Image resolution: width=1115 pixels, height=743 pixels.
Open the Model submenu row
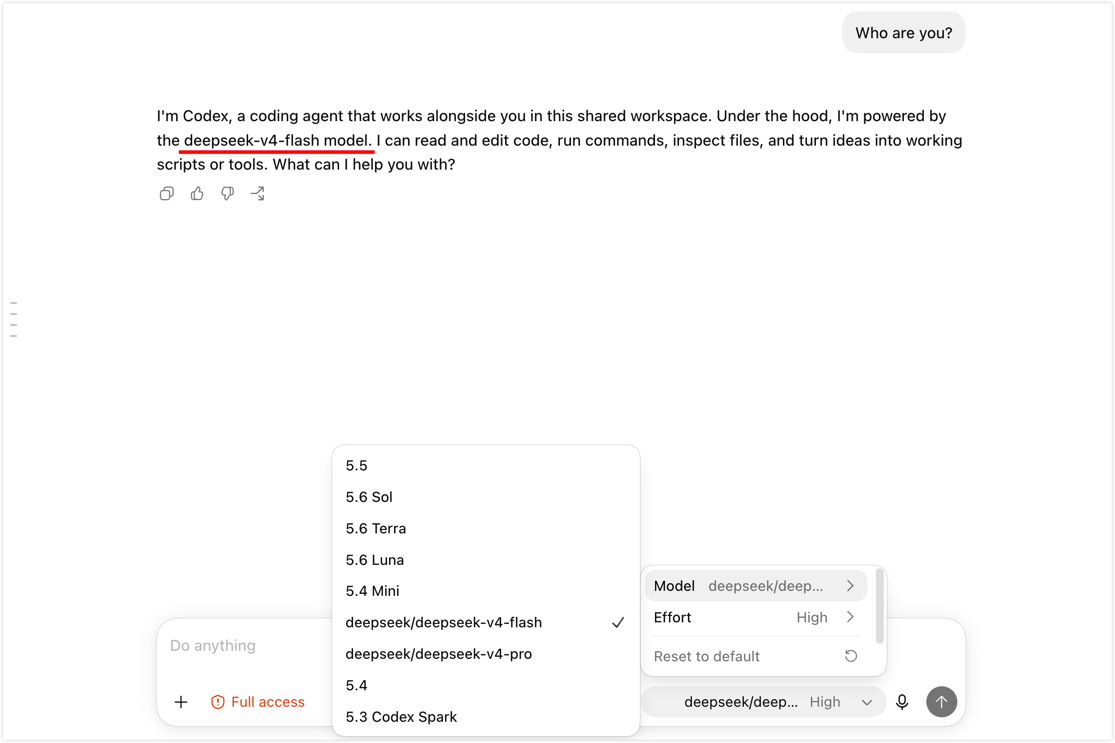[755, 586]
